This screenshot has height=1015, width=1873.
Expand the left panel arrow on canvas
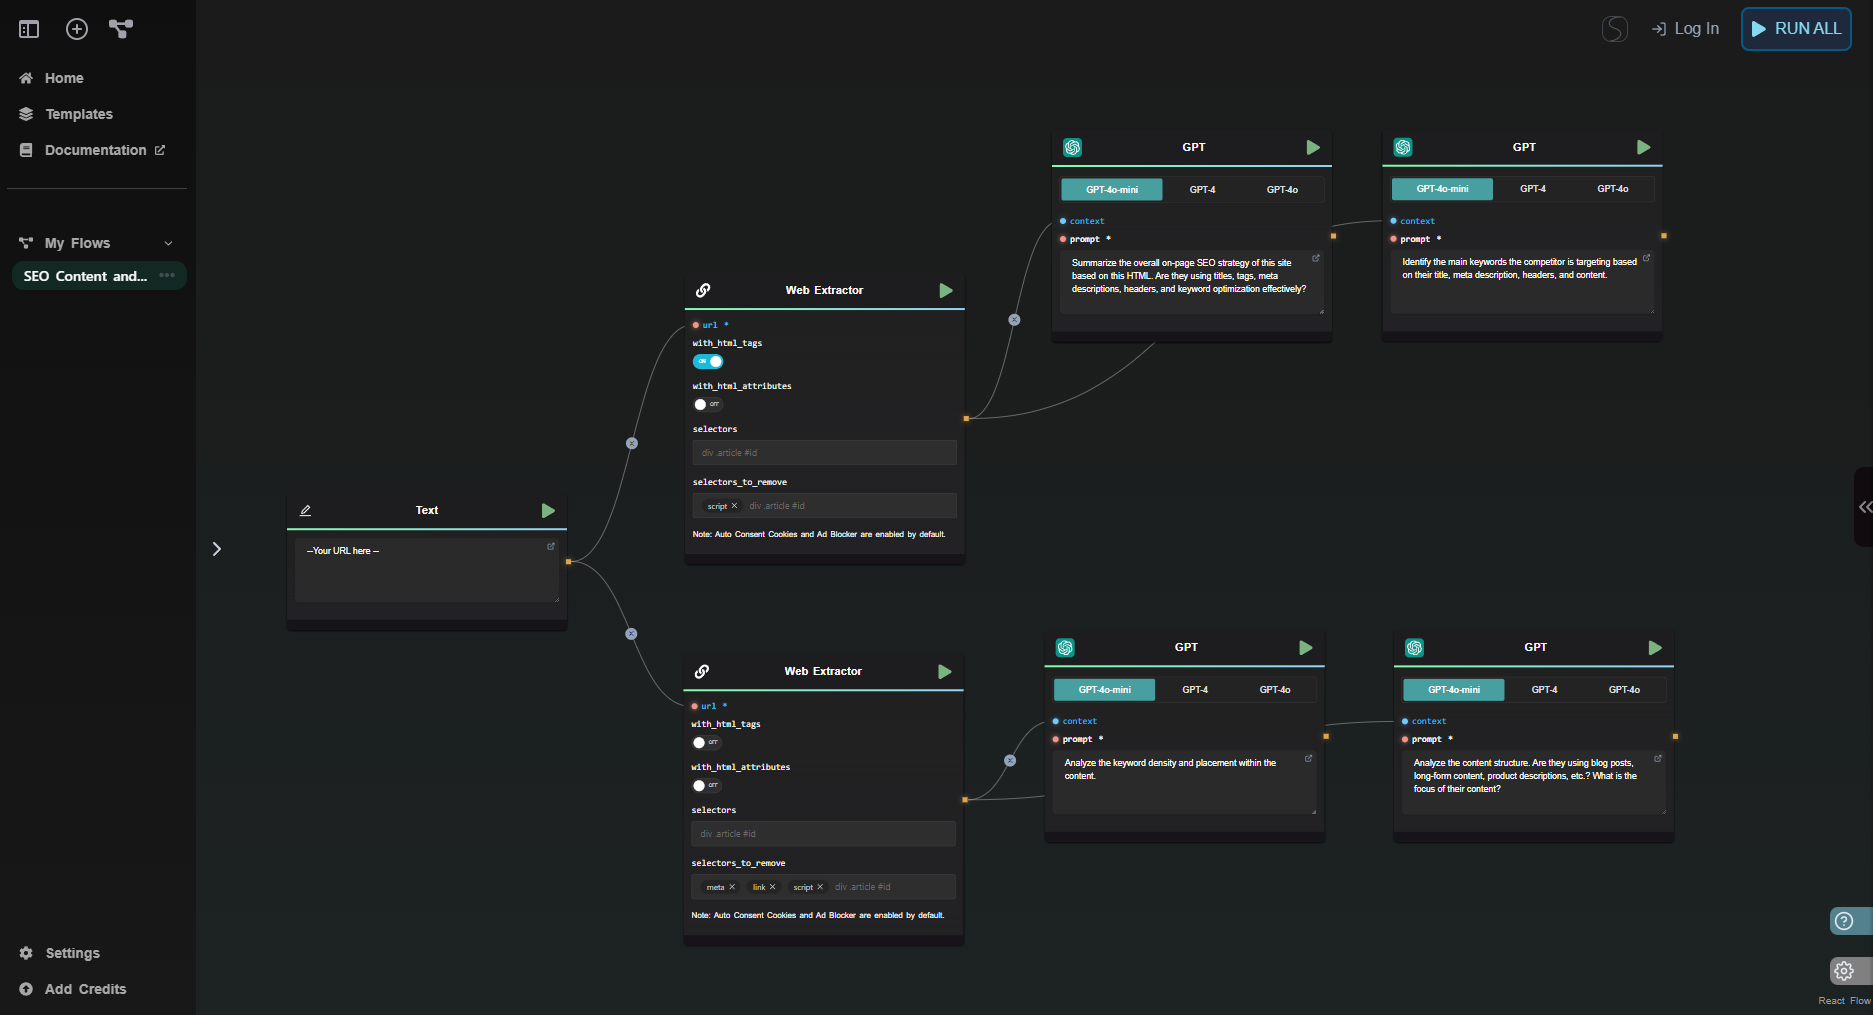[x=217, y=549]
